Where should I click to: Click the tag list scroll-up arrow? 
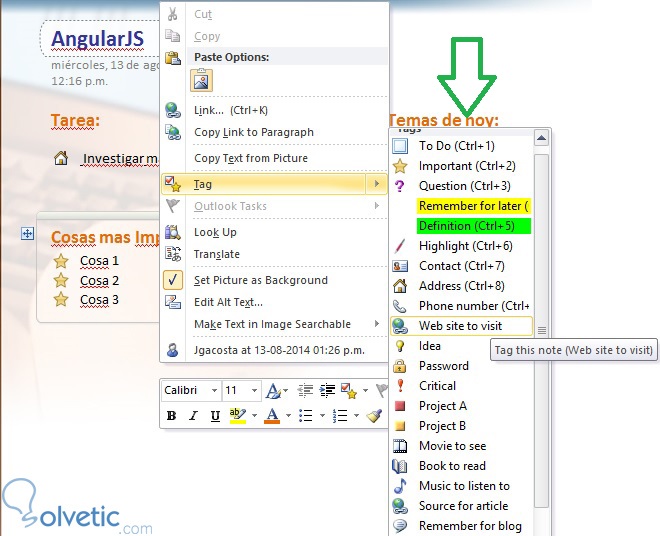pyautogui.click(x=541, y=138)
